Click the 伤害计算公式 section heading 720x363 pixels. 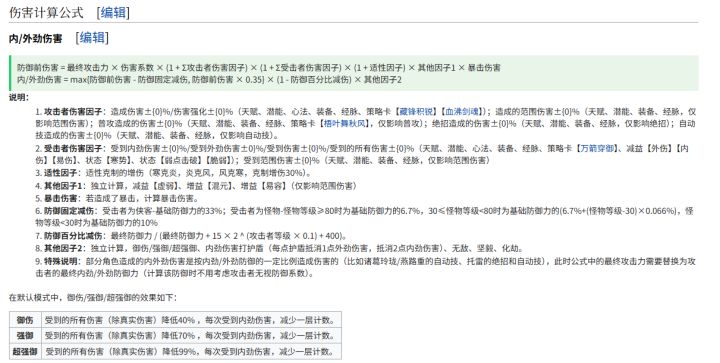click(46, 12)
